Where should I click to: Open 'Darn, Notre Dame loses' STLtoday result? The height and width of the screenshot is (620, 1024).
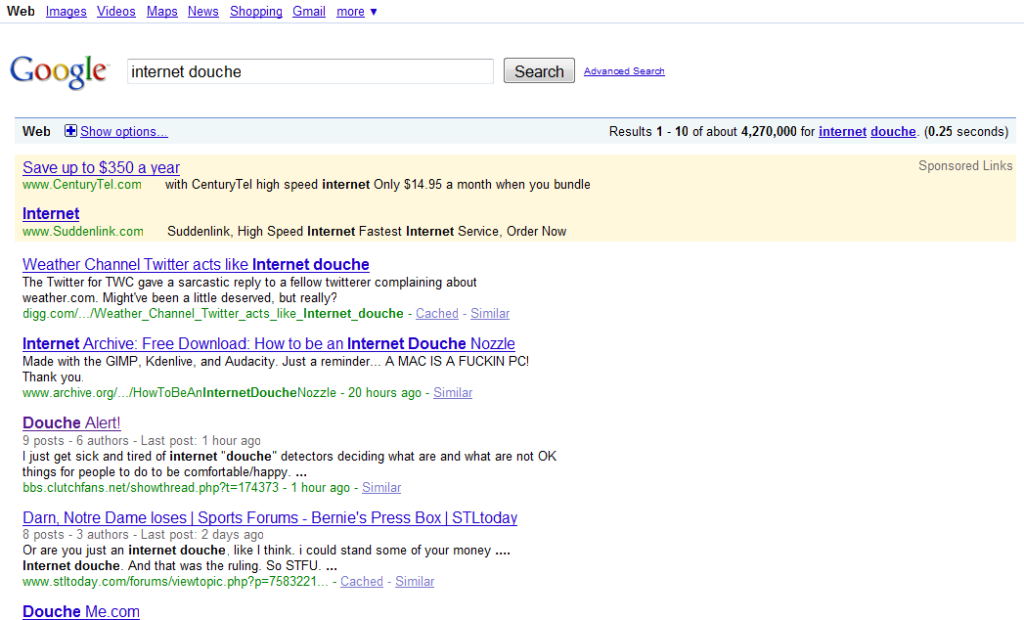(x=270, y=517)
